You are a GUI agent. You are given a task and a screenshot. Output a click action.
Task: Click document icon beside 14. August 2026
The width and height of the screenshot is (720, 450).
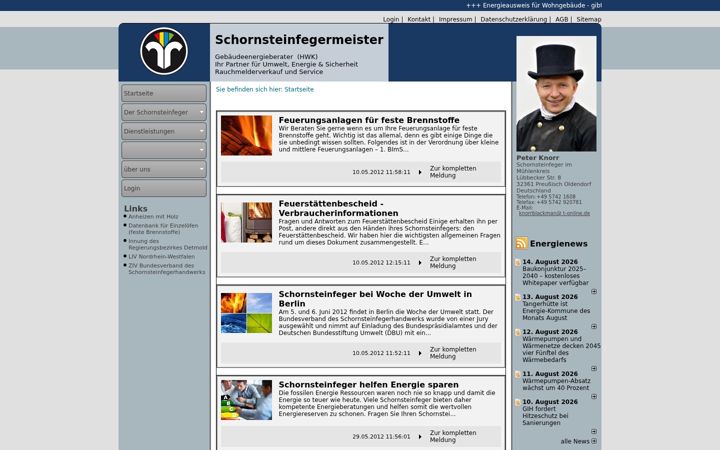pyautogui.click(x=518, y=262)
